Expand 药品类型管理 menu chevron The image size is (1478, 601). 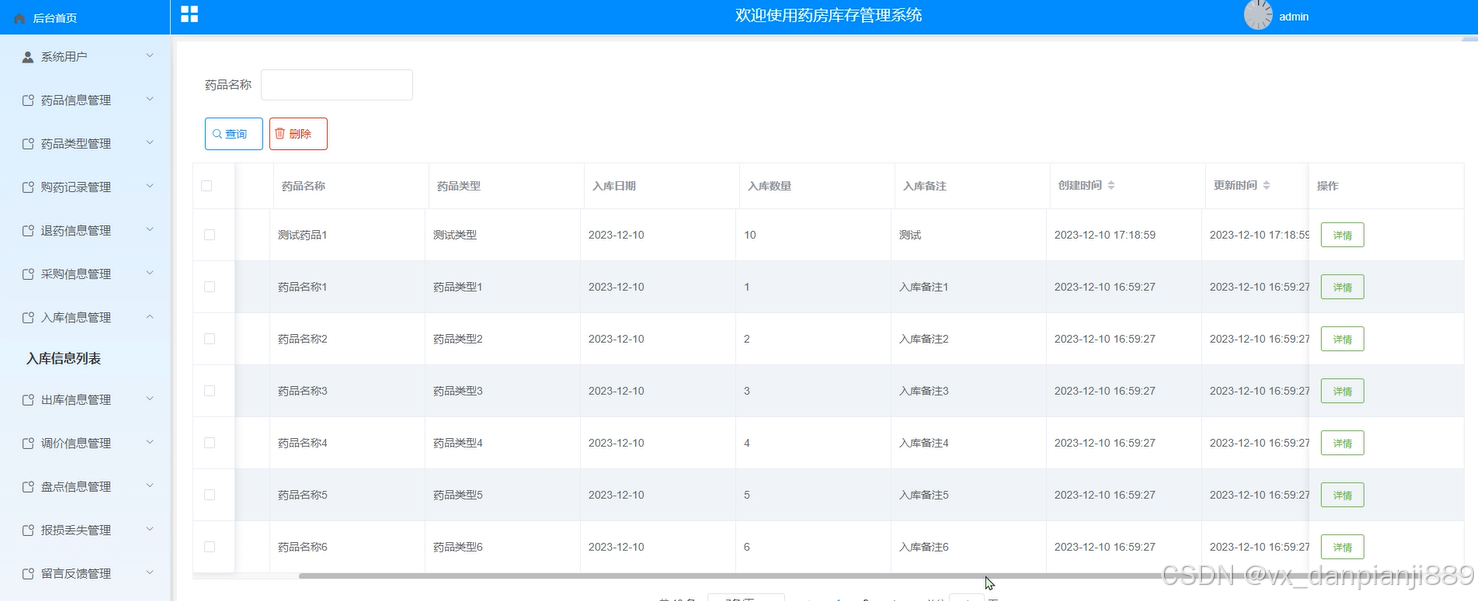pos(150,143)
